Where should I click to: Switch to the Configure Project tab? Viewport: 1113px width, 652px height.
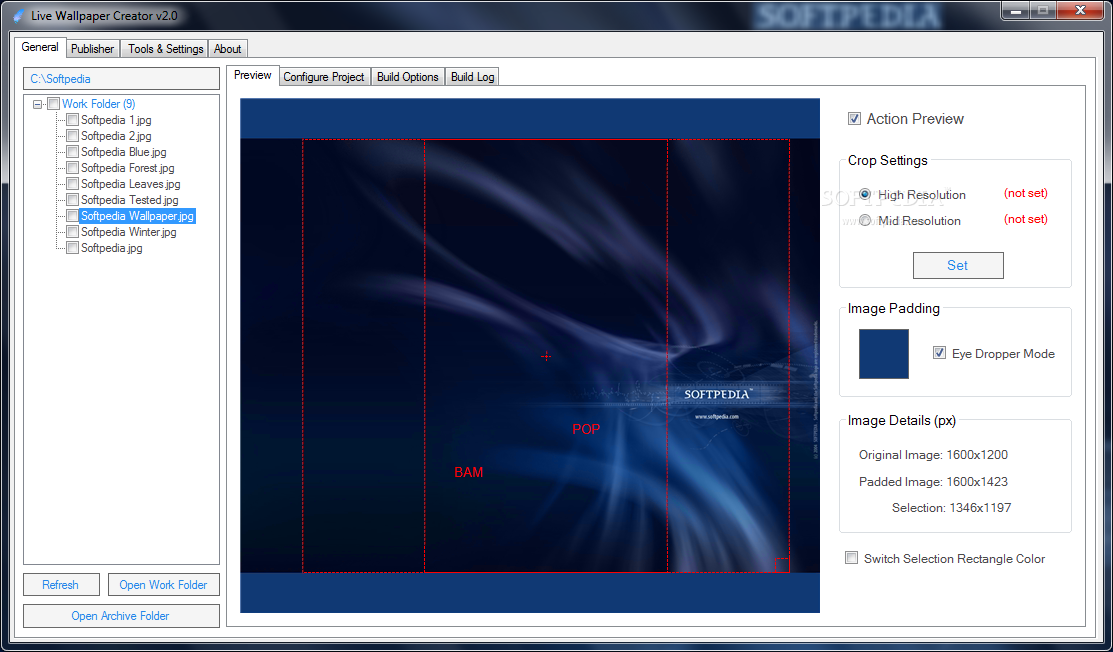pos(324,77)
